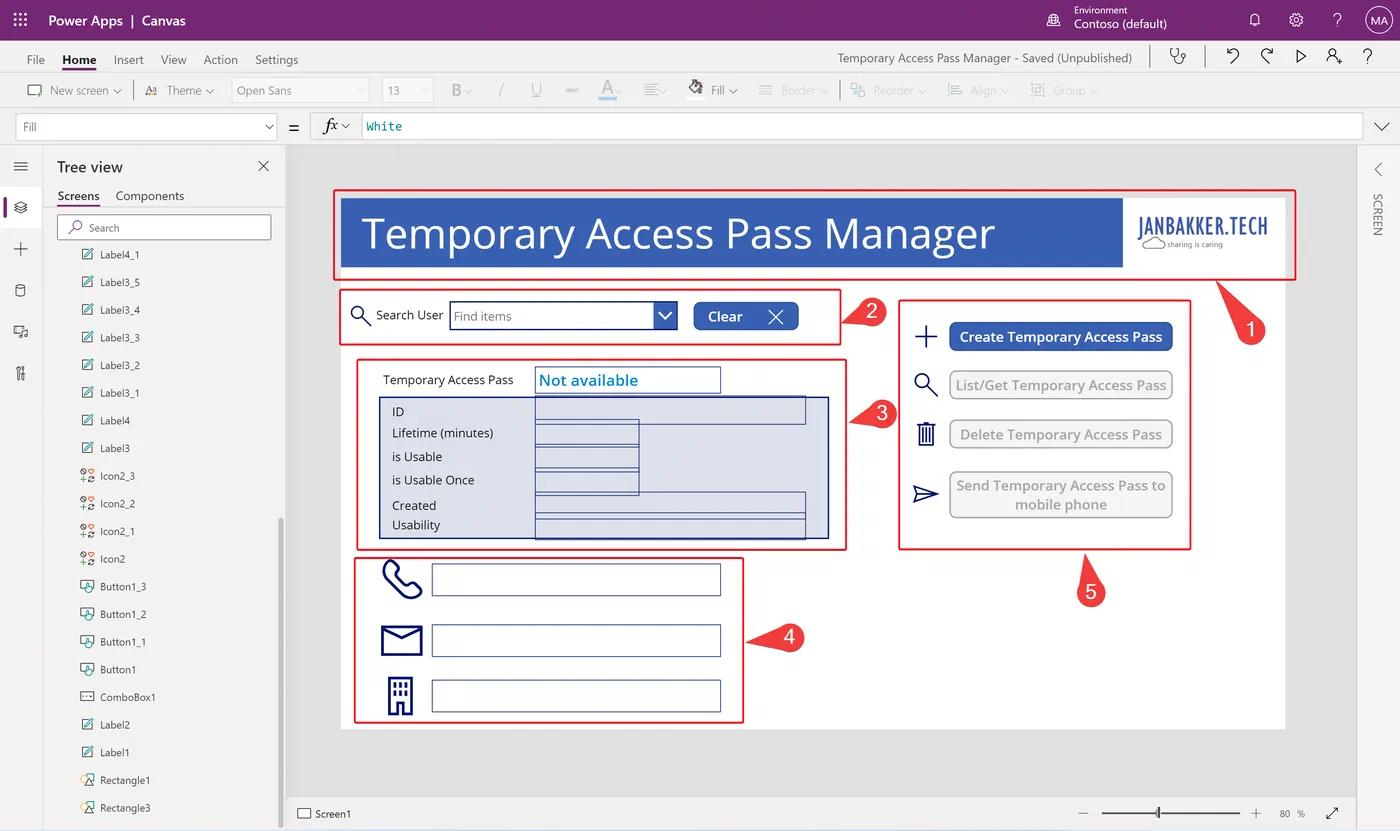The height and width of the screenshot is (831, 1400).
Task: Switch to the Screens tab
Action: pyautogui.click(x=78, y=196)
